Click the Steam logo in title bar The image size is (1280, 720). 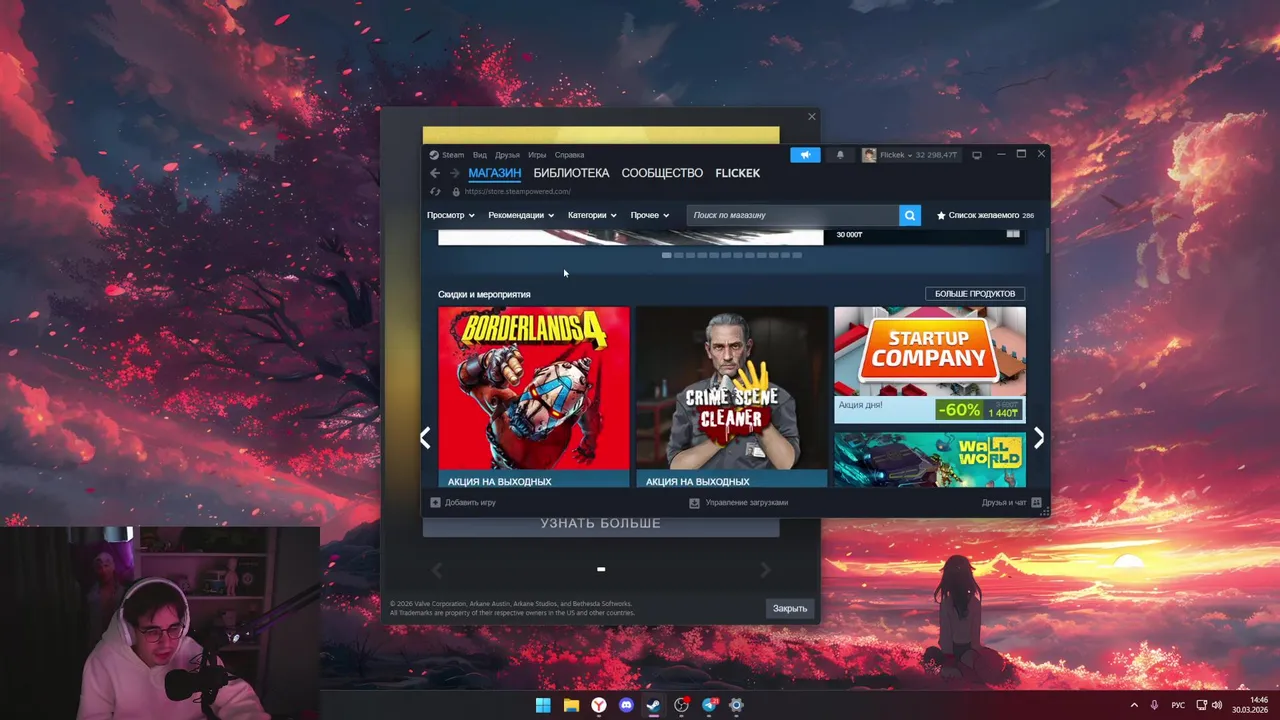(x=434, y=155)
